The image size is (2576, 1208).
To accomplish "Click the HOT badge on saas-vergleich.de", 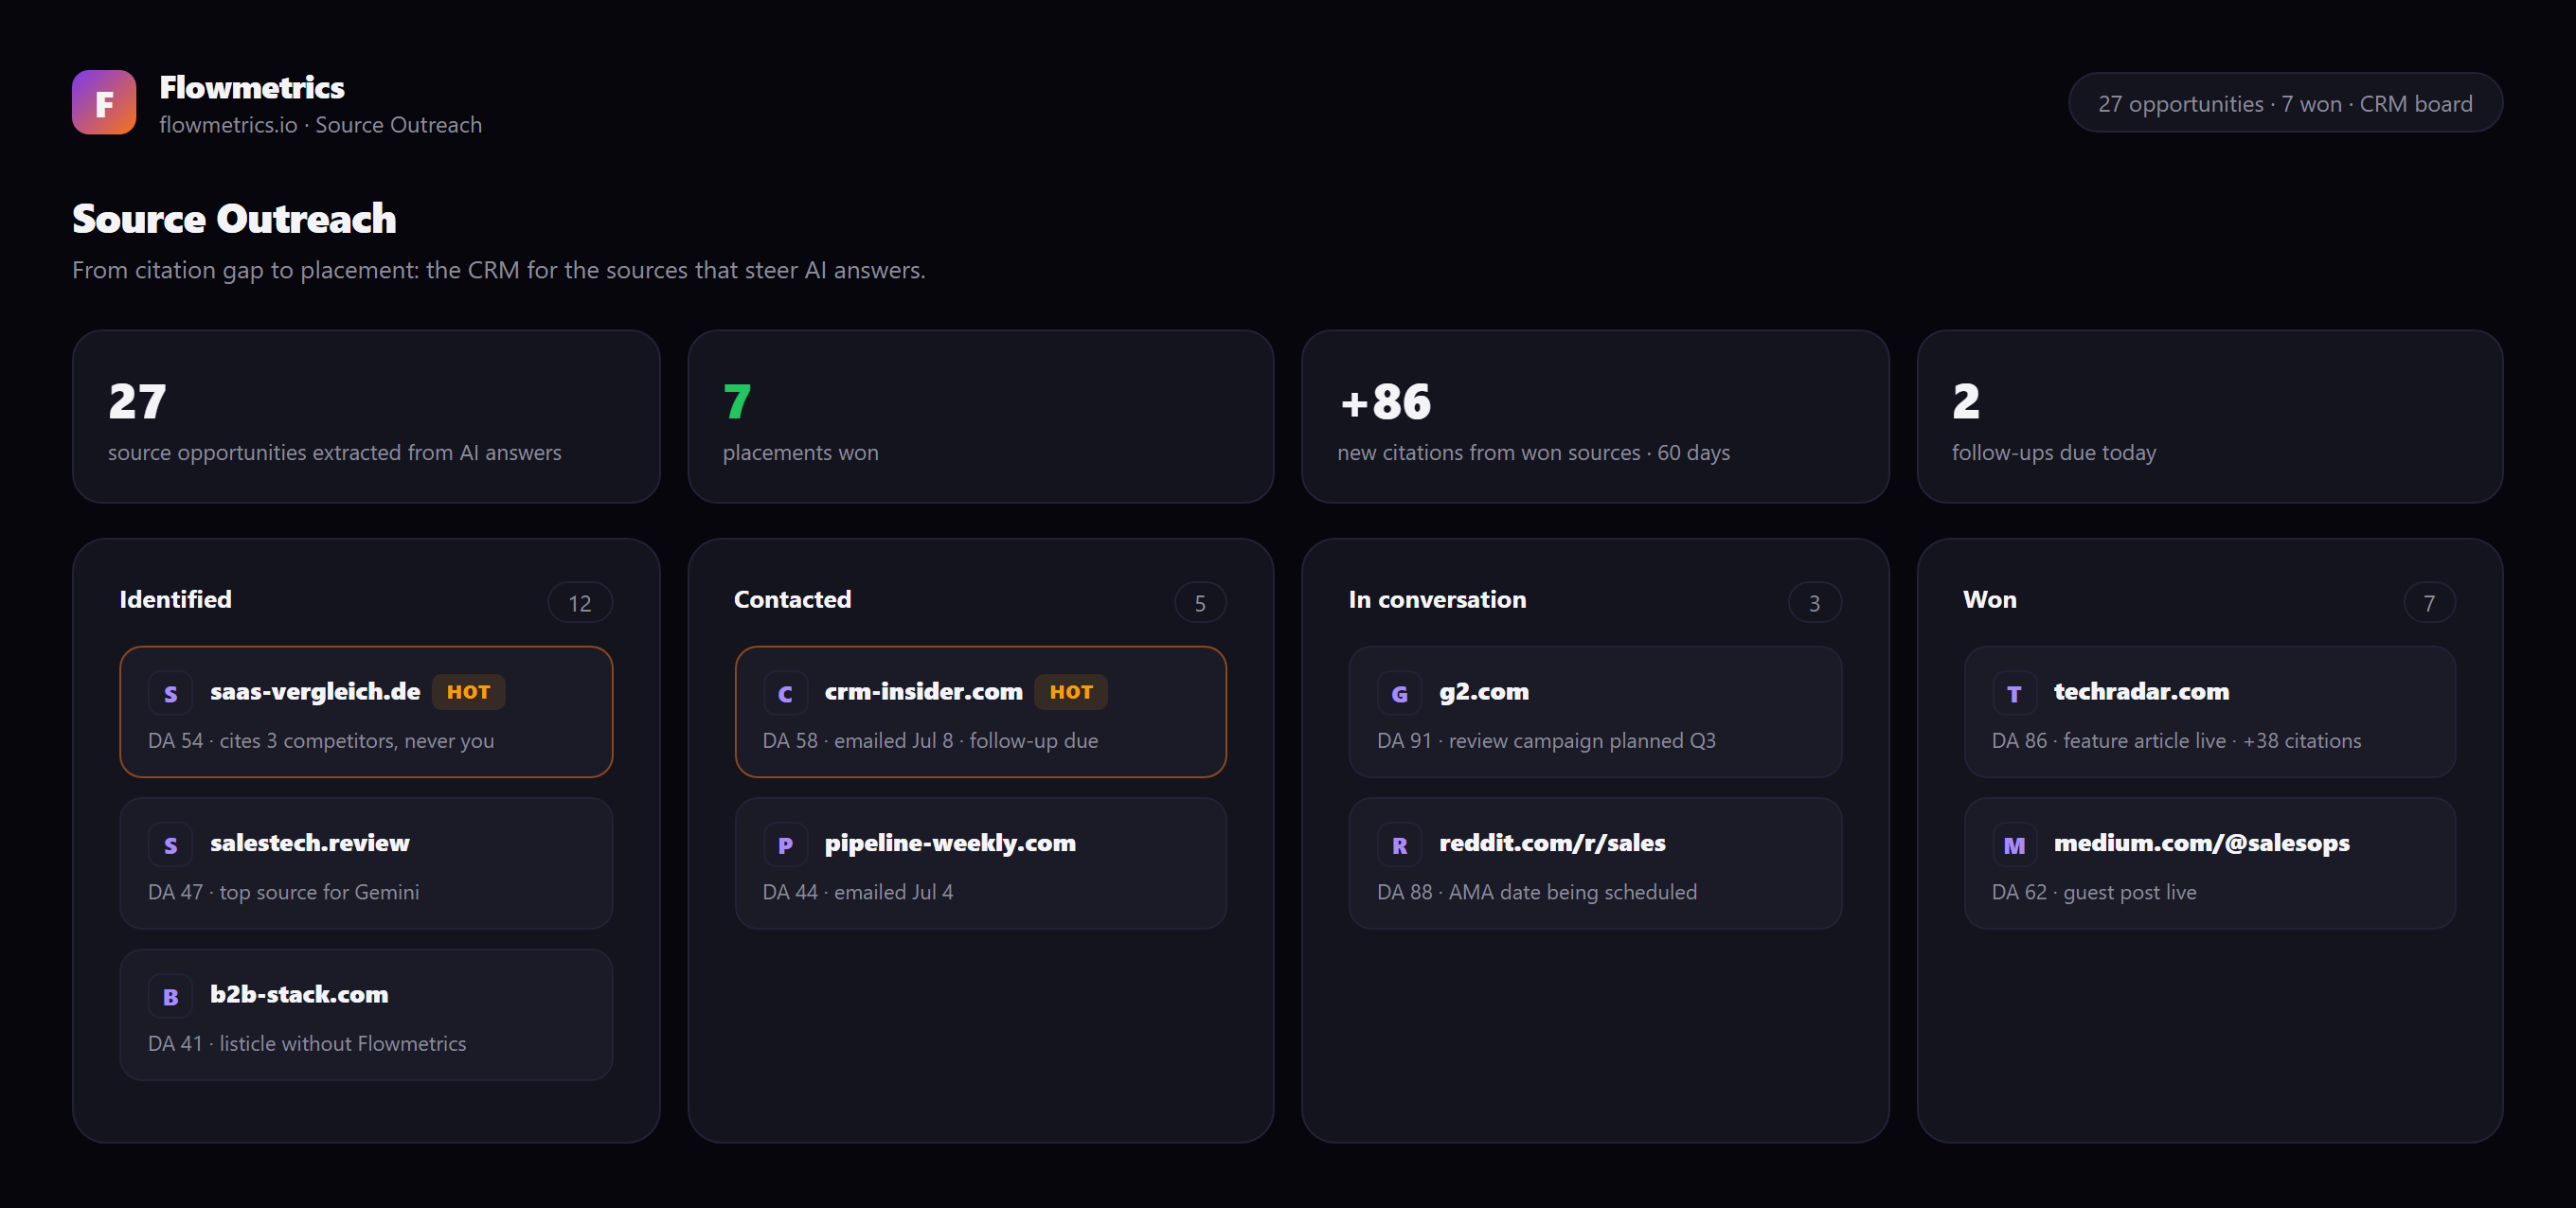I will 468,692.
